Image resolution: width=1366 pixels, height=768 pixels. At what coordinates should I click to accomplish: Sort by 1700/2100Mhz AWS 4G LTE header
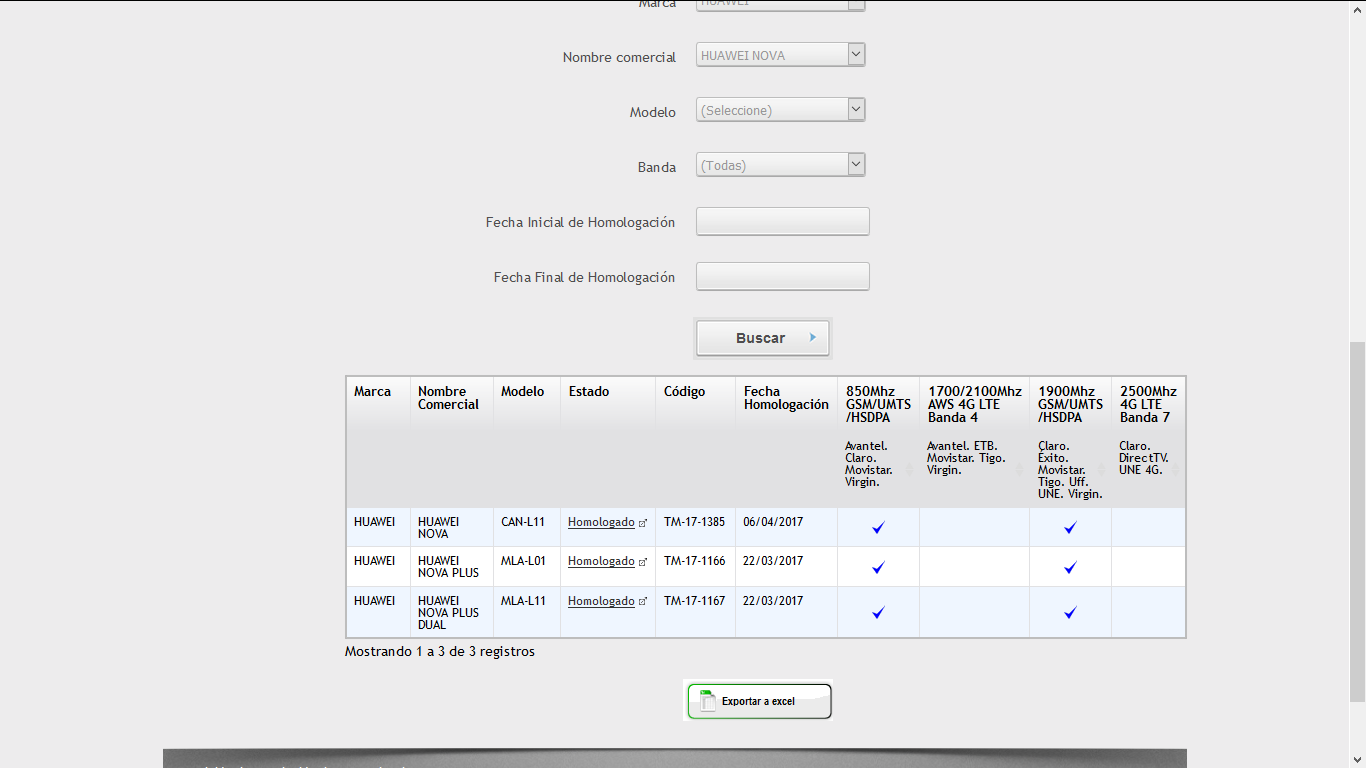[x=975, y=442]
